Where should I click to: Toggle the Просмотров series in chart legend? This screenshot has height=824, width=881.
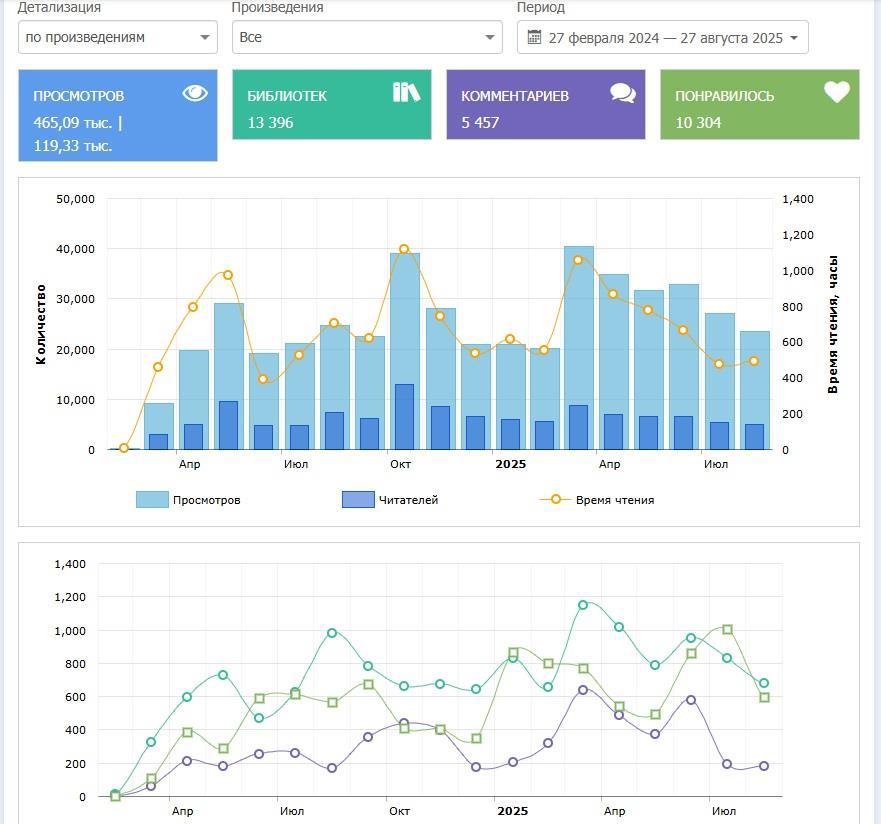206,500
